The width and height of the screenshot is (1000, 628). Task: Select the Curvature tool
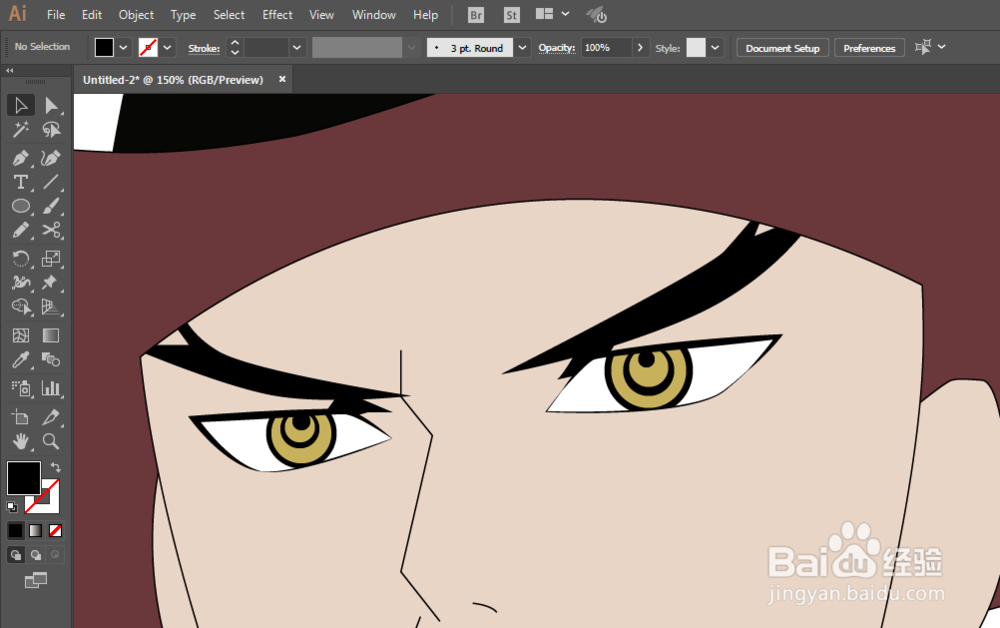tap(51, 157)
